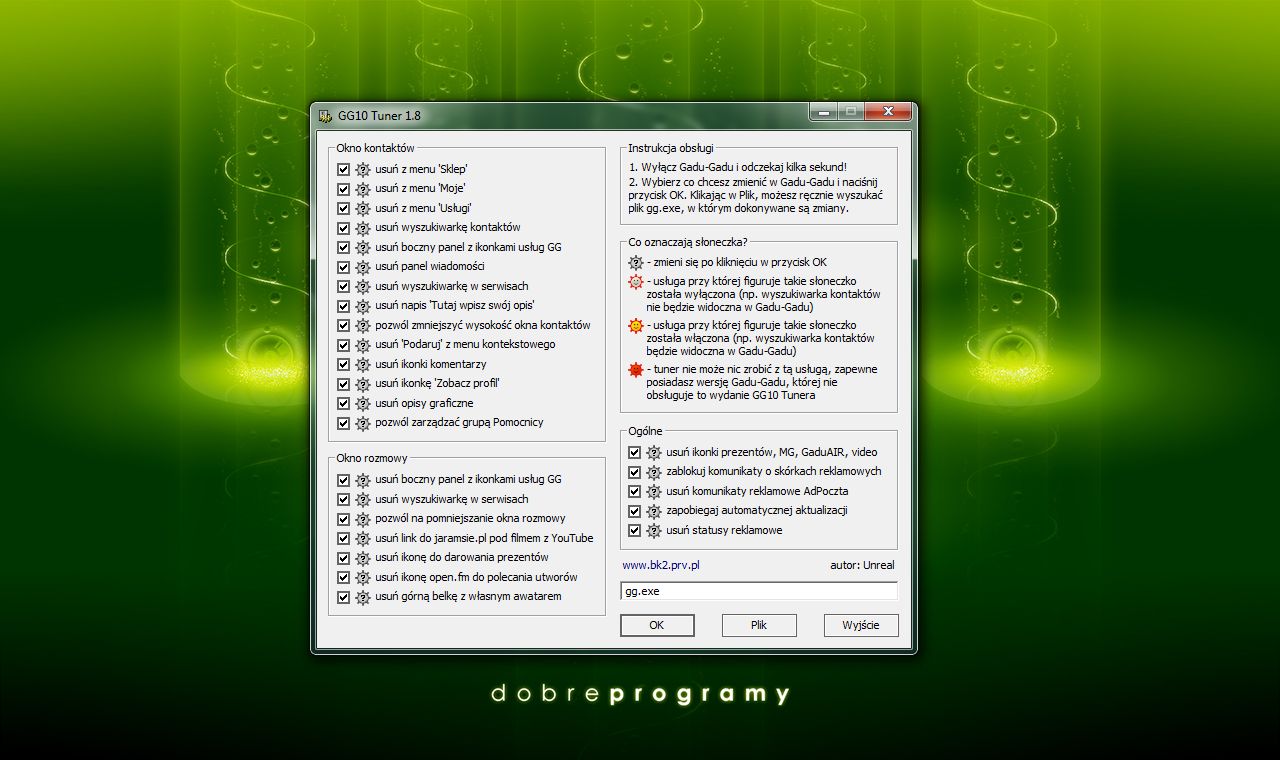The width and height of the screenshot is (1280, 760).
Task: Click the Plik button
Action: (x=759, y=625)
